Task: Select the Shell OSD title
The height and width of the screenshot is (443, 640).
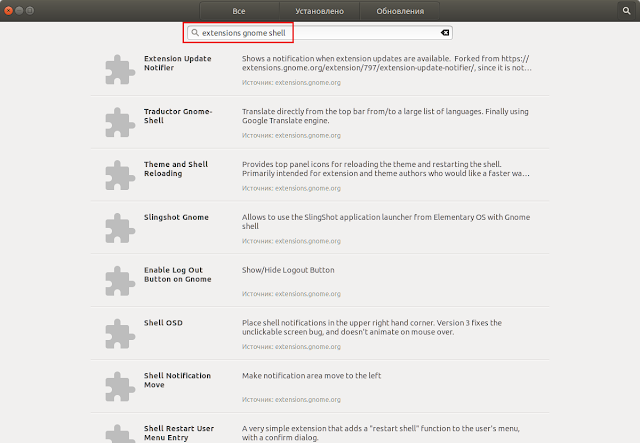Action: coord(163,323)
